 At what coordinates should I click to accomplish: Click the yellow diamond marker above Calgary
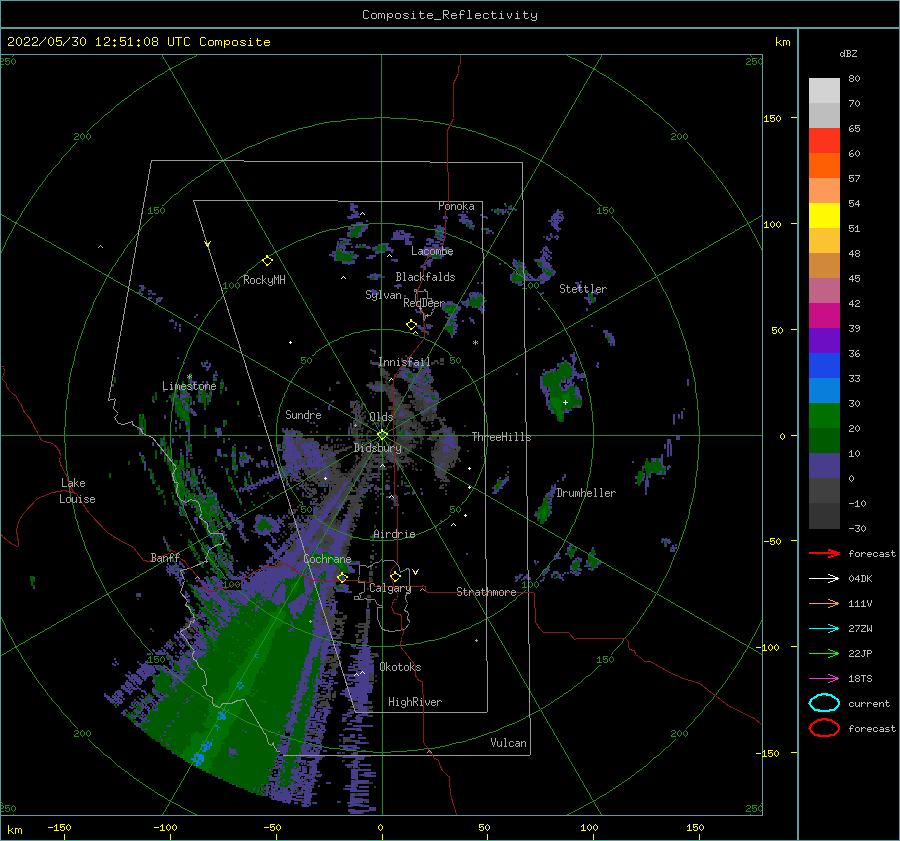(395, 576)
